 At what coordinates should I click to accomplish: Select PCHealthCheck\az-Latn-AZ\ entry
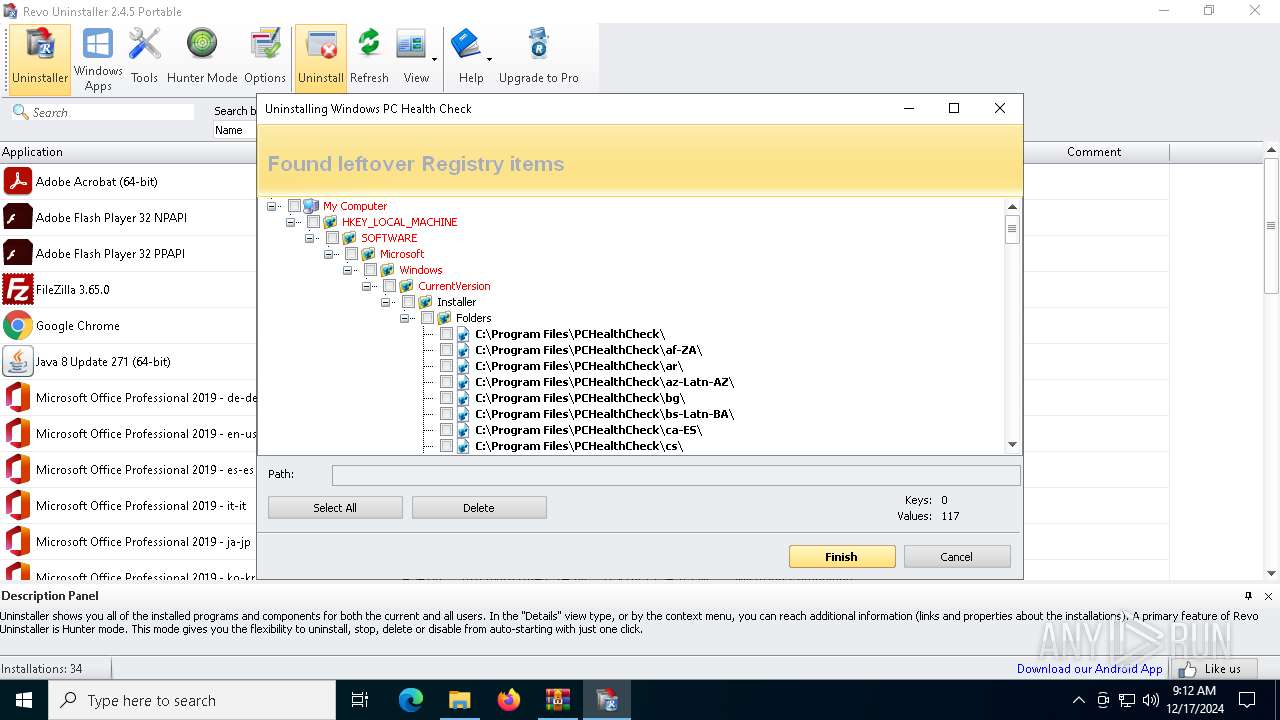tap(604, 382)
